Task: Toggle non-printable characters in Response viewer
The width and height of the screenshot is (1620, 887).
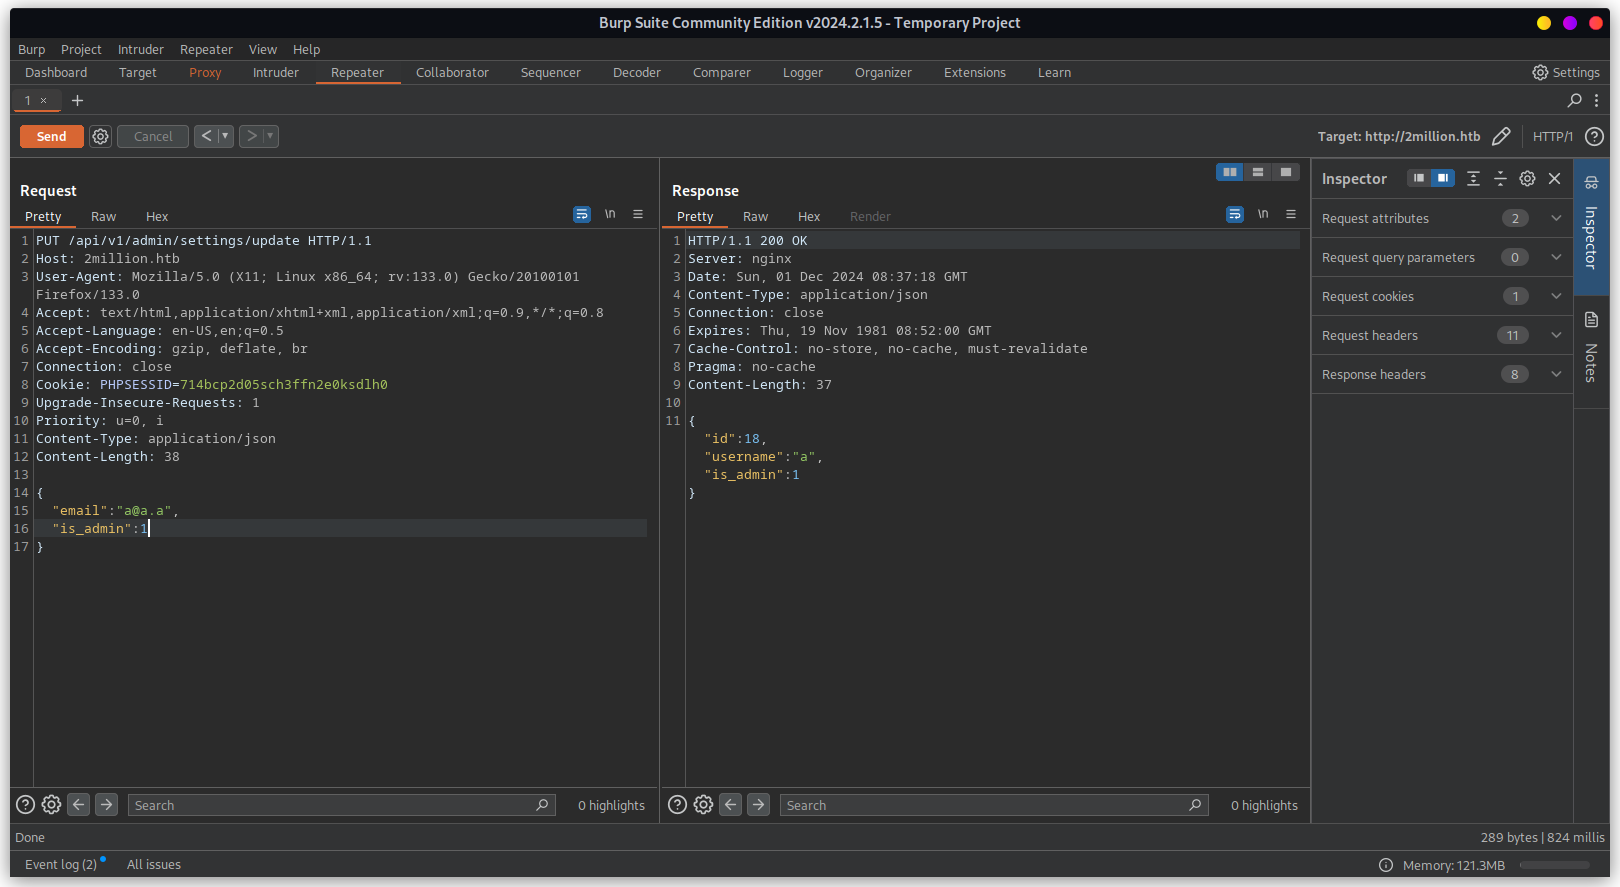Action: [x=1263, y=214]
